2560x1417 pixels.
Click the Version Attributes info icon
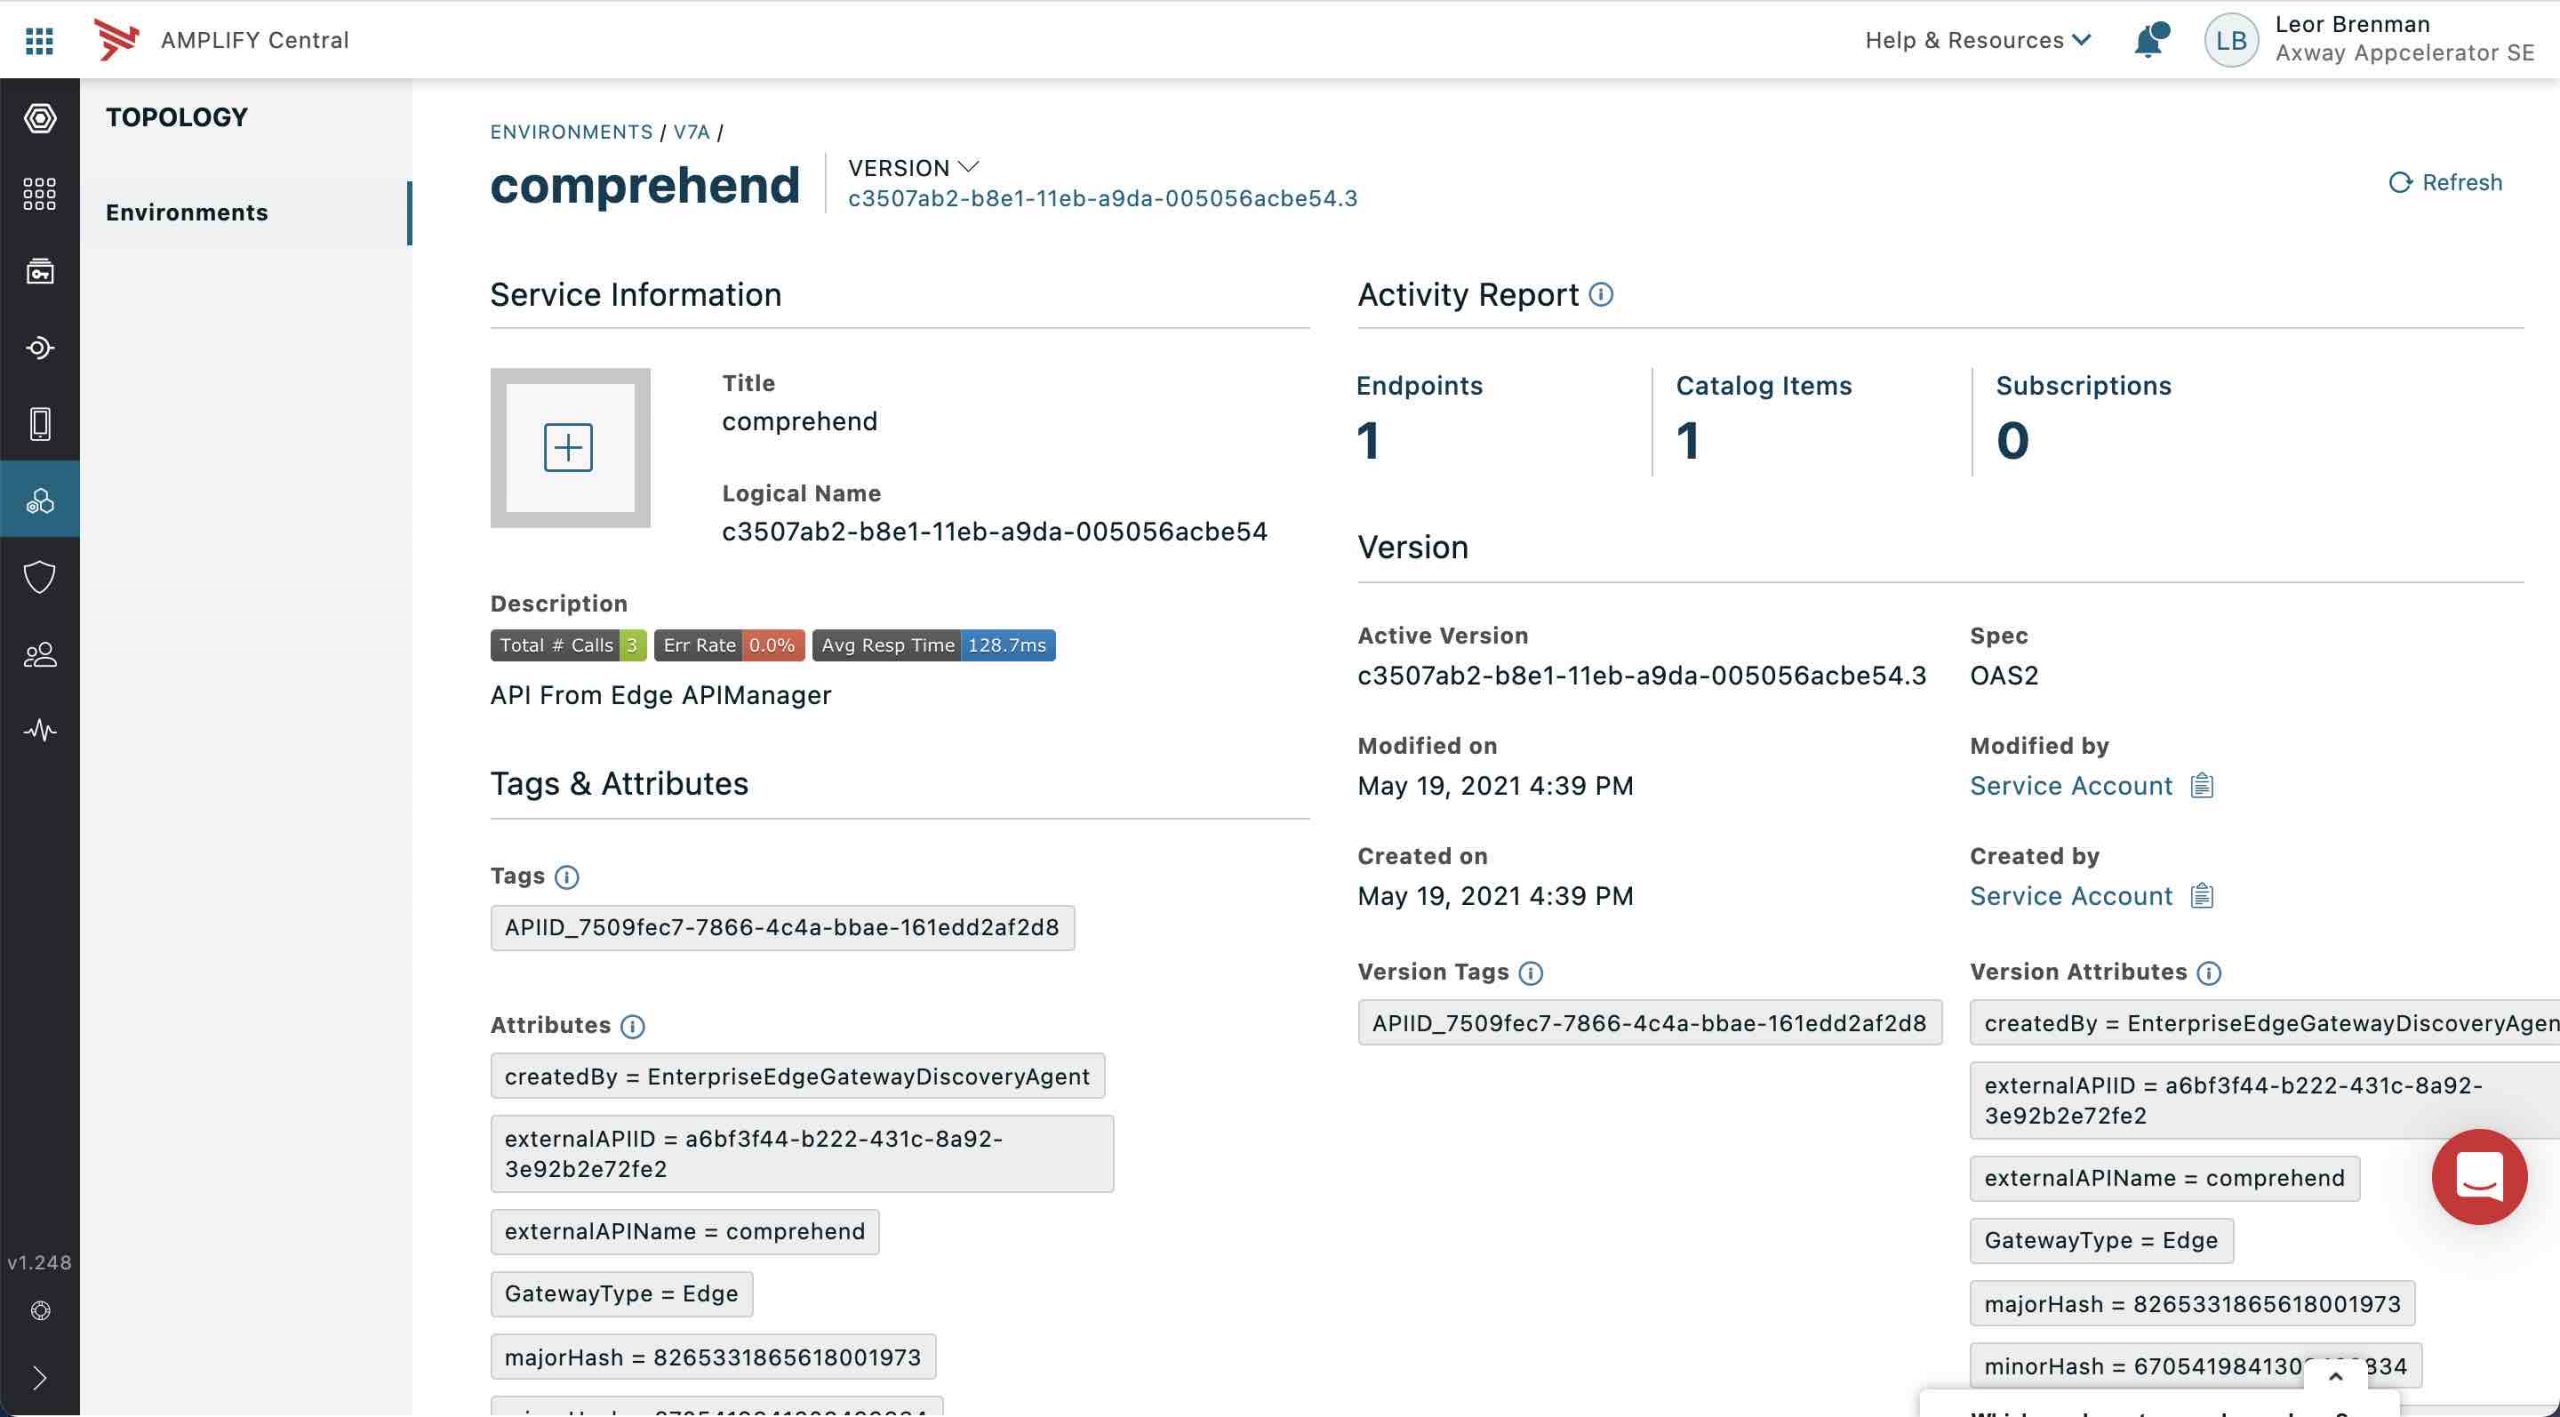[2209, 973]
